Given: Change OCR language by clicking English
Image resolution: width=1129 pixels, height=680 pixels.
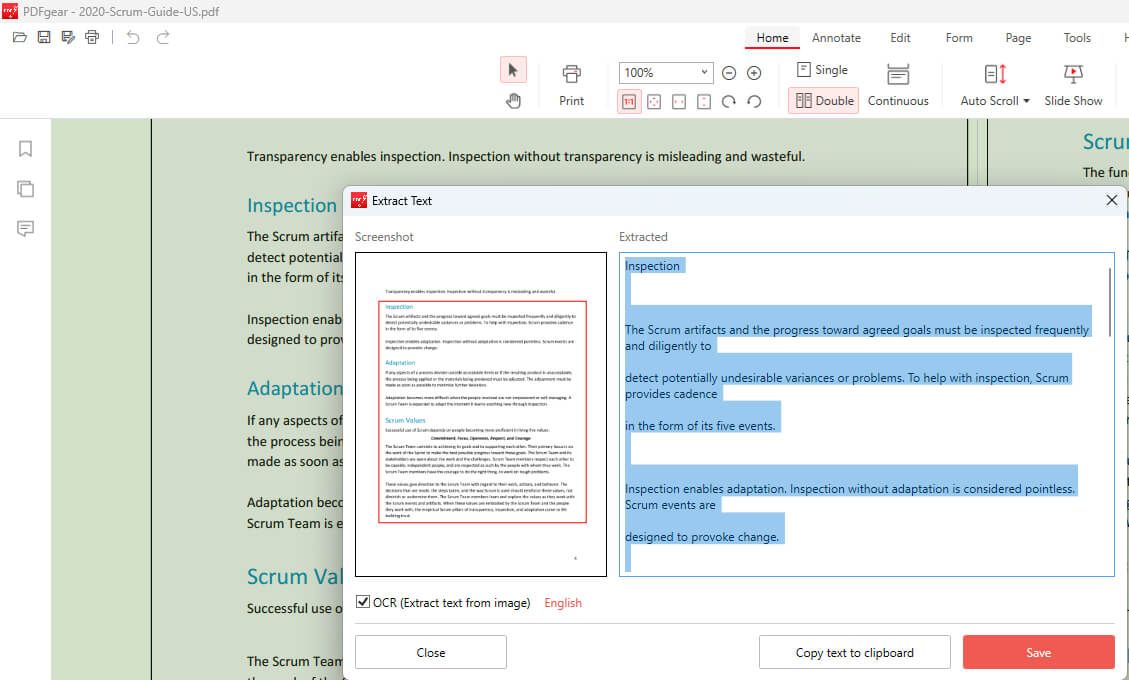Looking at the screenshot, I should pos(563,602).
